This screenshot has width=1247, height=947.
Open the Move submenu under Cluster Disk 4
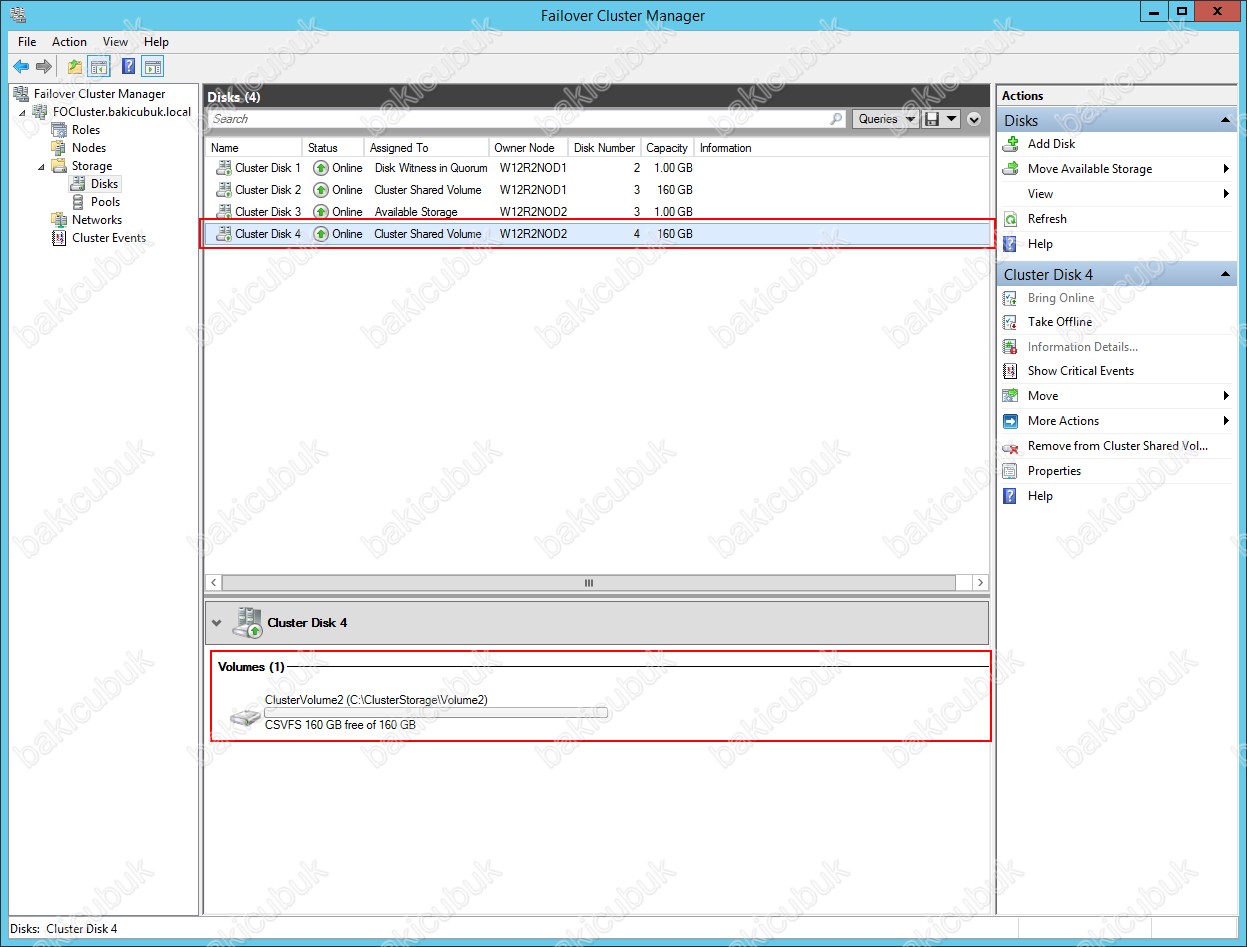(x=1117, y=396)
